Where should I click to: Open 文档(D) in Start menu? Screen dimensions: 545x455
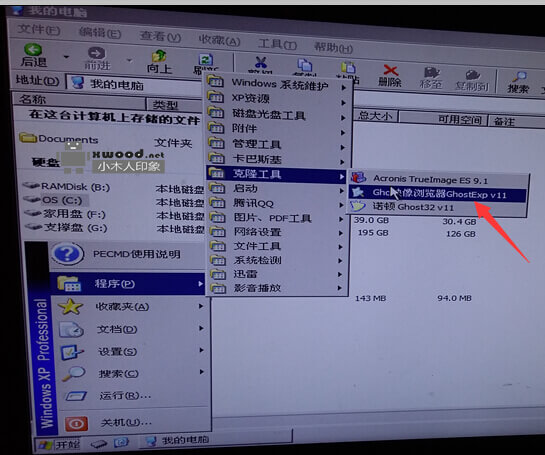130,329
